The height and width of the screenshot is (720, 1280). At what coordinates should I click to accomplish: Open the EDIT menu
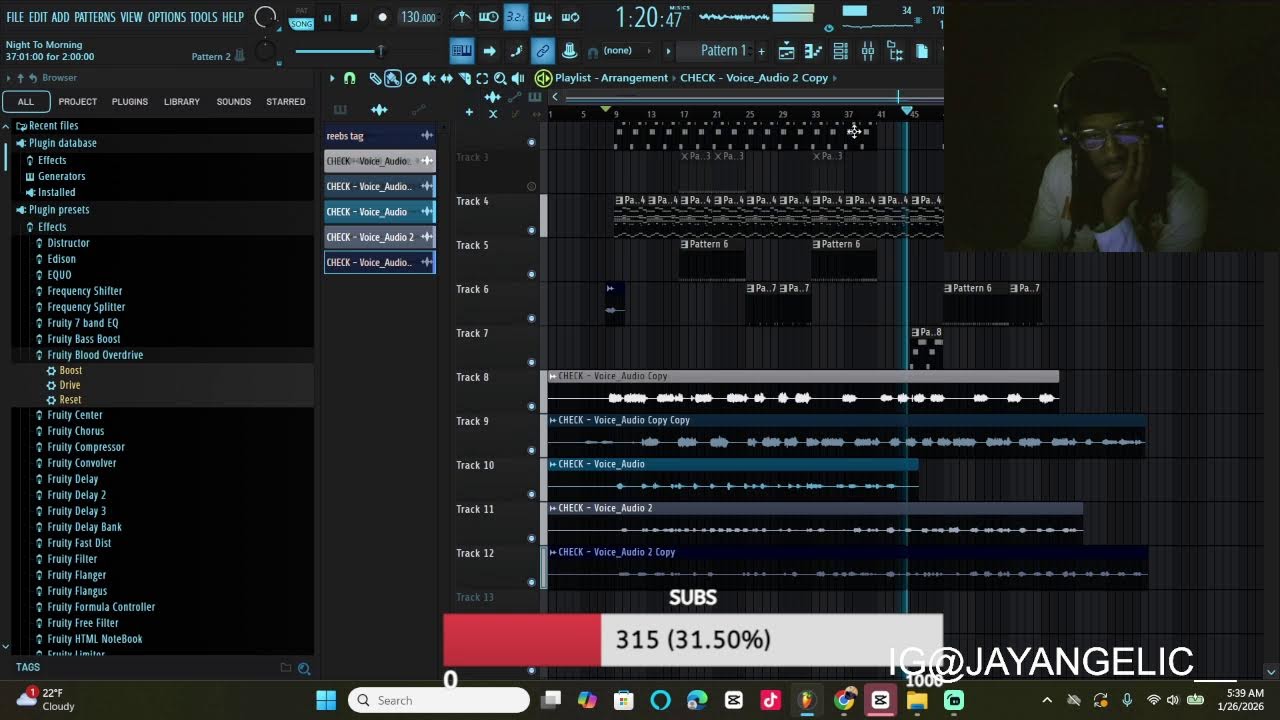click(38, 17)
